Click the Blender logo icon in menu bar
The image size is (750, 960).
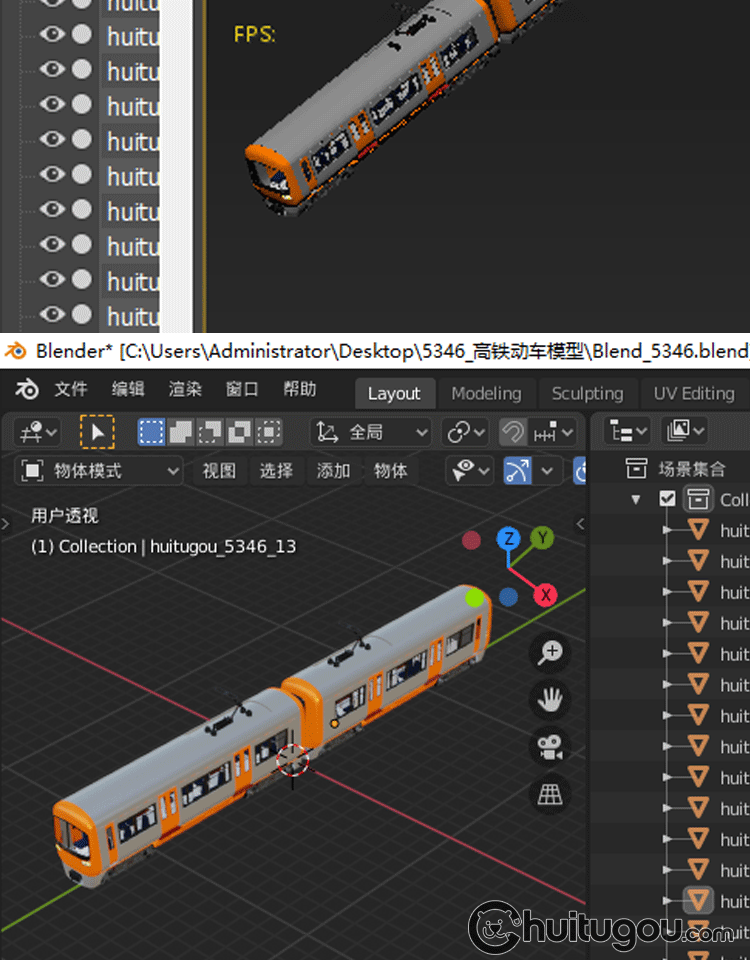click(x=27, y=390)
